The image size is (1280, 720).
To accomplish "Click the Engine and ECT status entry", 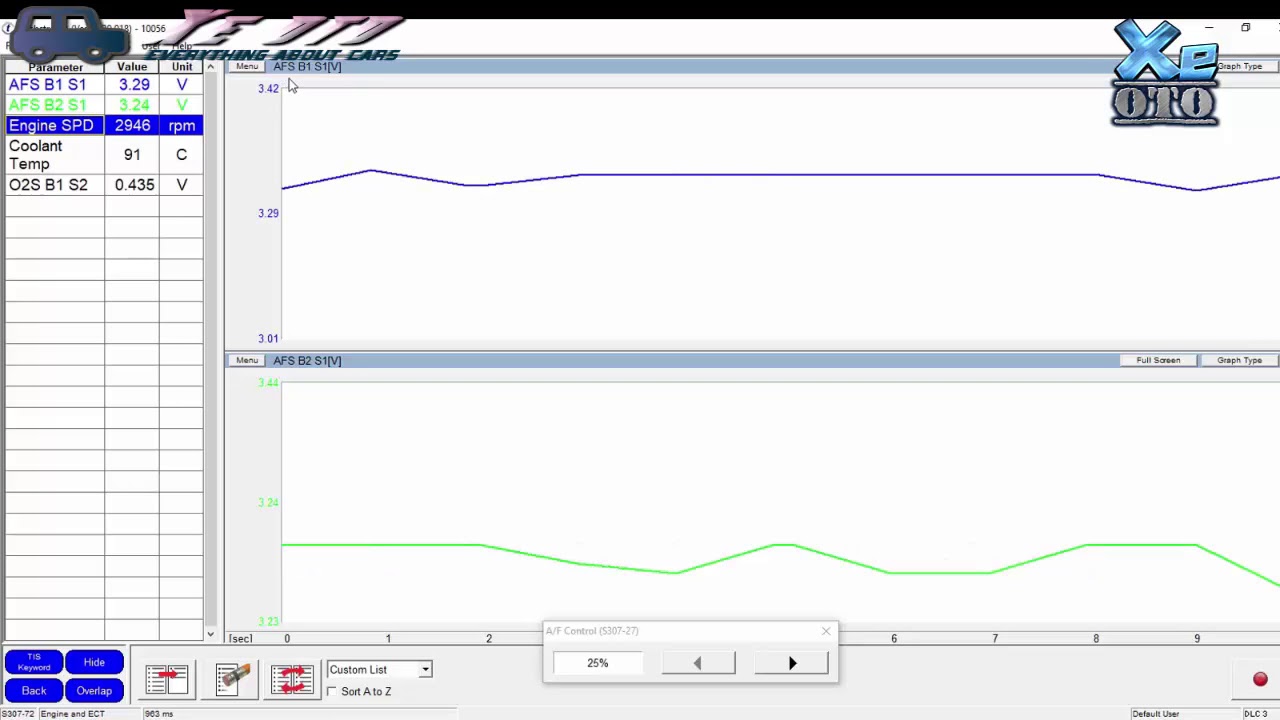I will tap(73, 714).
